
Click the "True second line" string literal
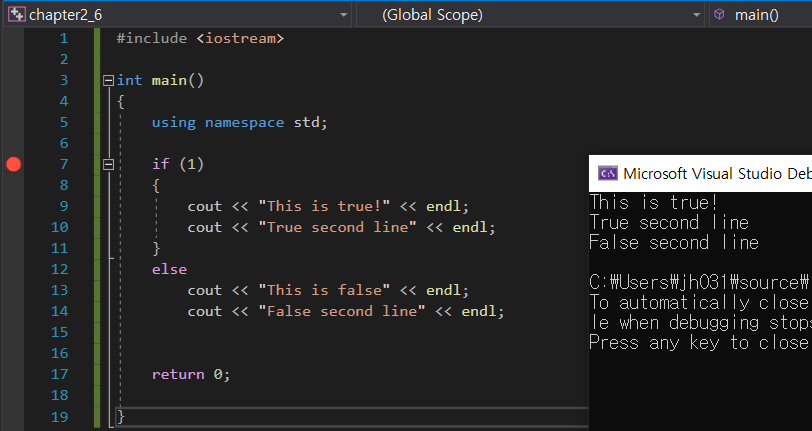pos(337,227)
